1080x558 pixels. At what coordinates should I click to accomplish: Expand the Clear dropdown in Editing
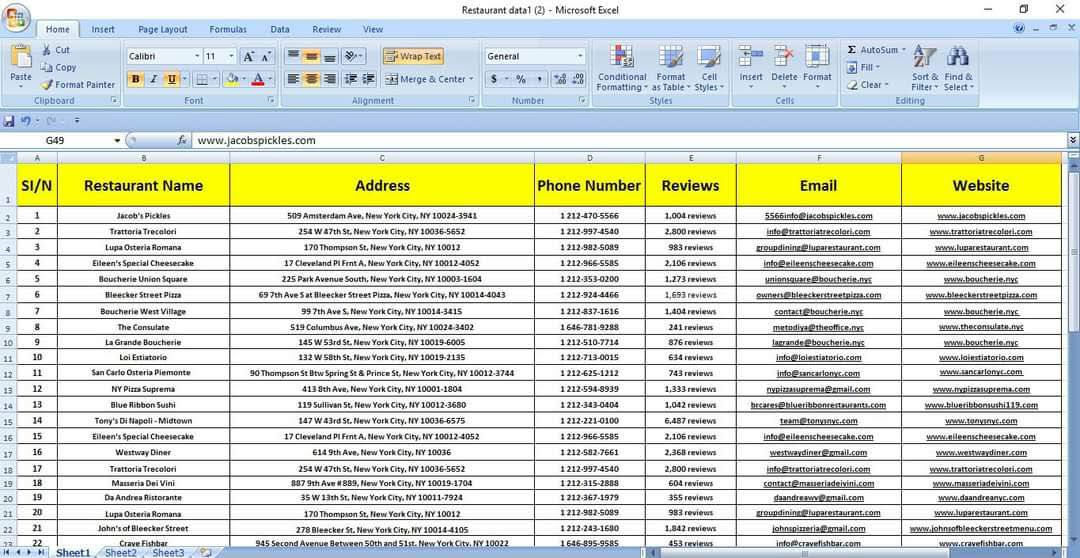pos(886,85)
